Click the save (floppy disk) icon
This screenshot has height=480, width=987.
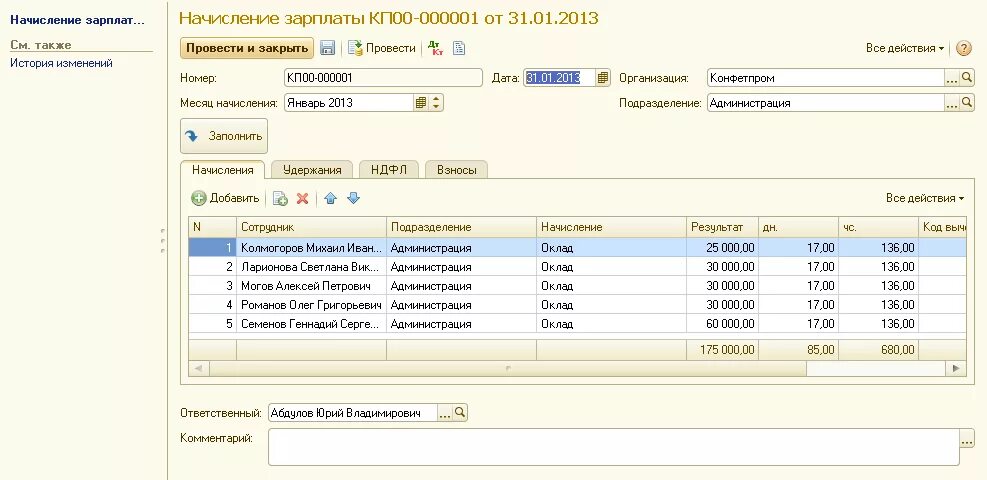[327, 48]
